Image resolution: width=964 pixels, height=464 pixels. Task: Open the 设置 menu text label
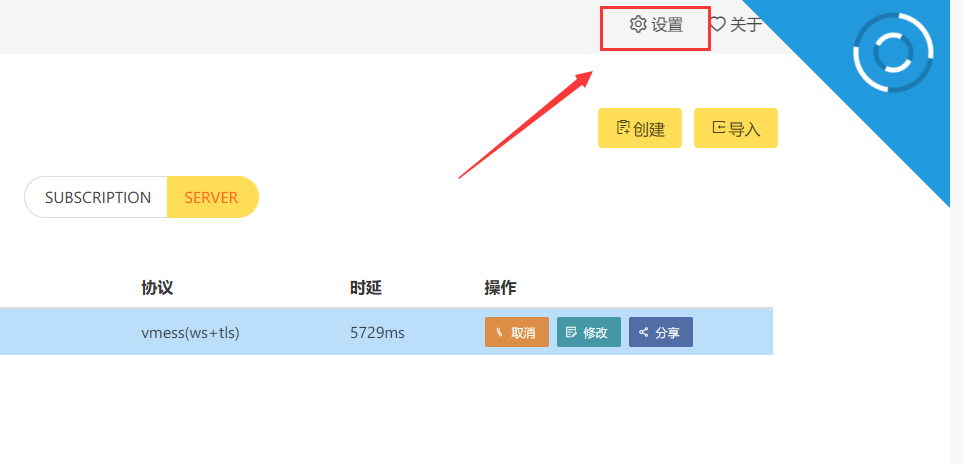point(668,25)
